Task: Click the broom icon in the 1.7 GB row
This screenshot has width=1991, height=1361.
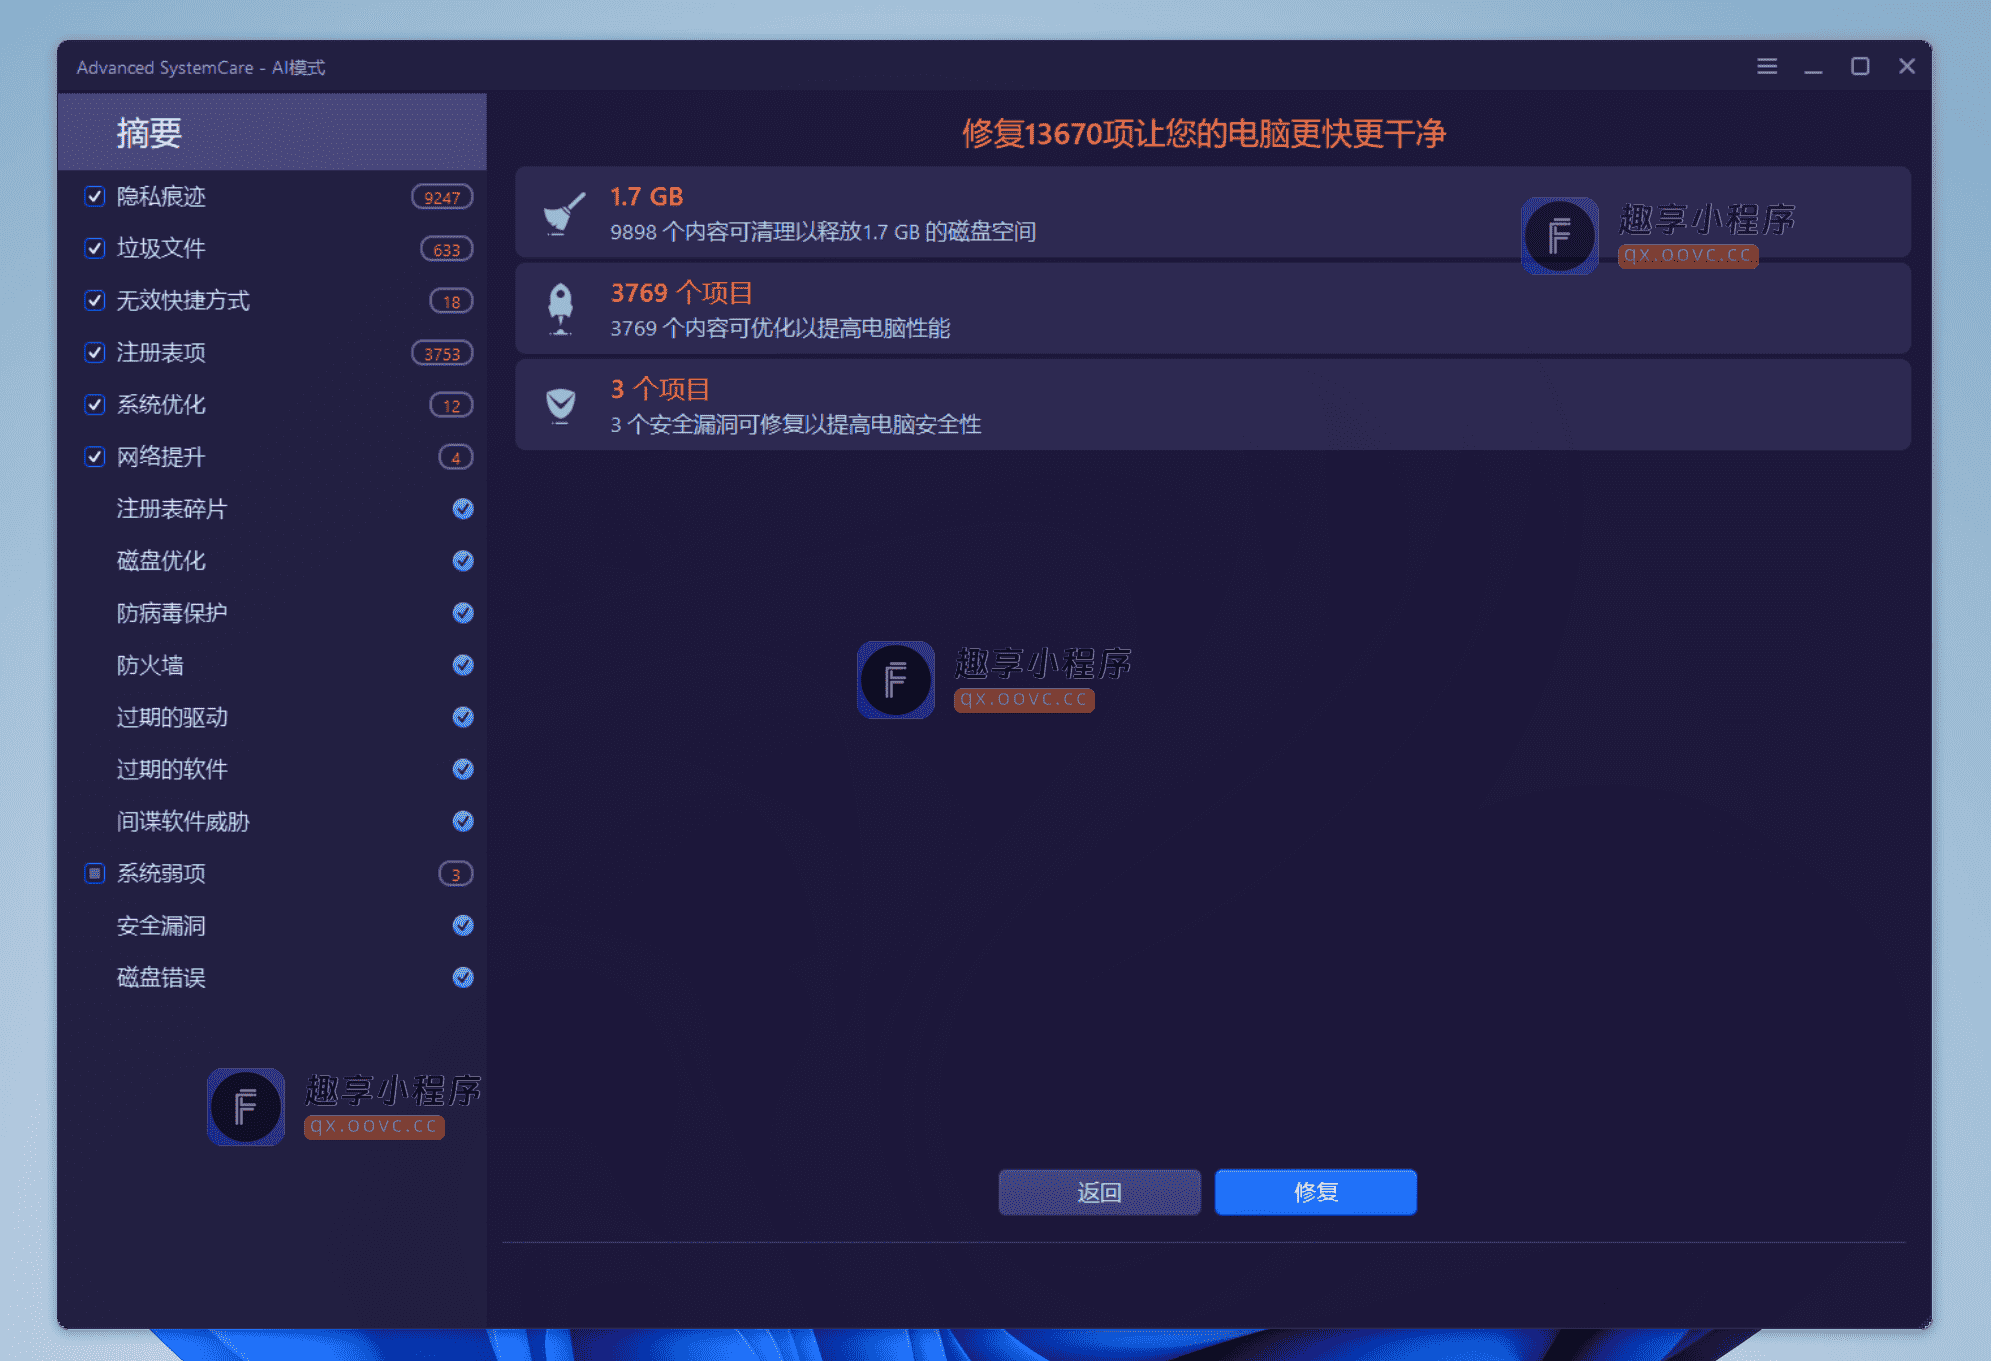Action: coord(563,213)
